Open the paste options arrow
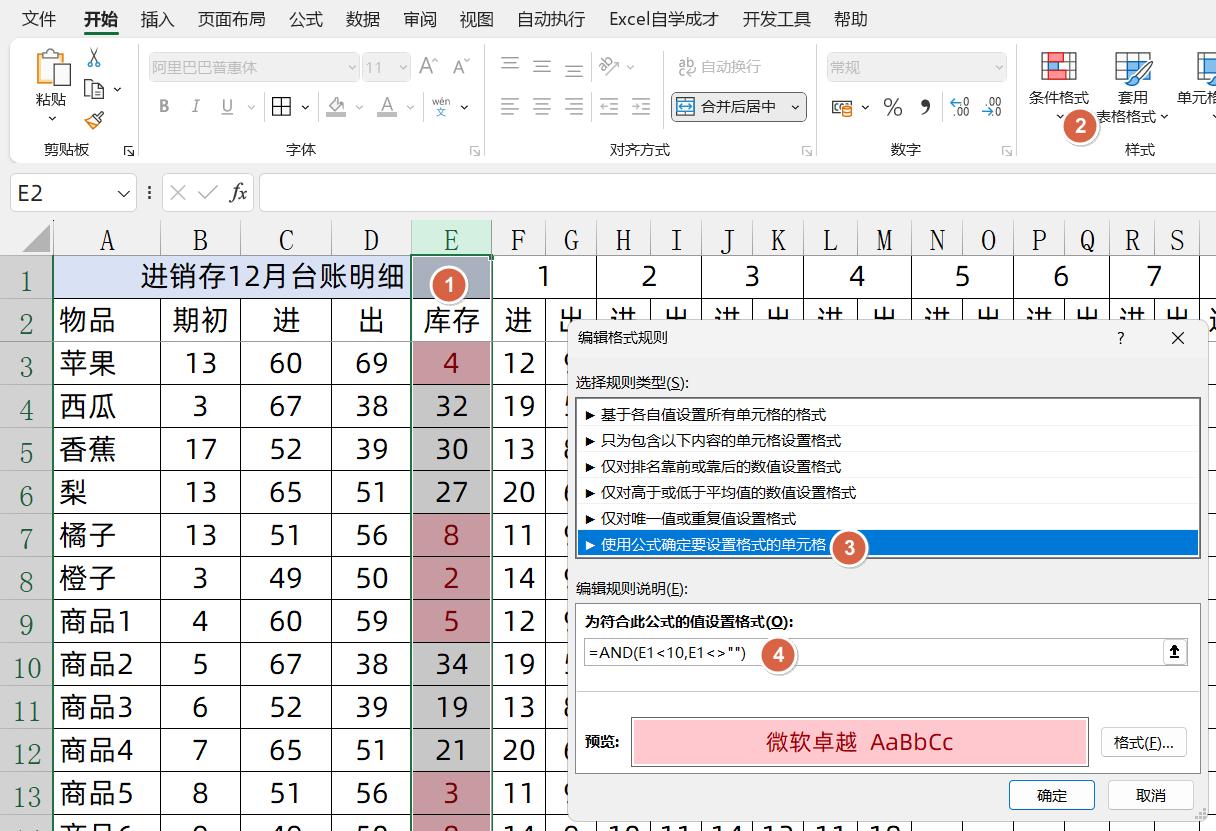The width and height of the screenshot is (1216, 831). [51, 118]
